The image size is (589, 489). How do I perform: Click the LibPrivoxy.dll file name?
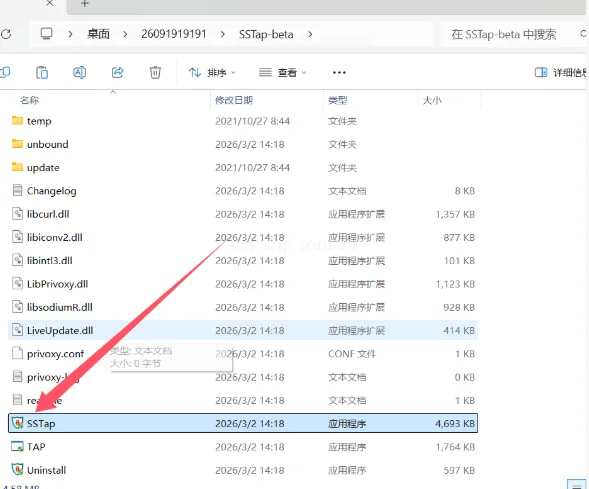pyautogui.click(x=57, y=284)
